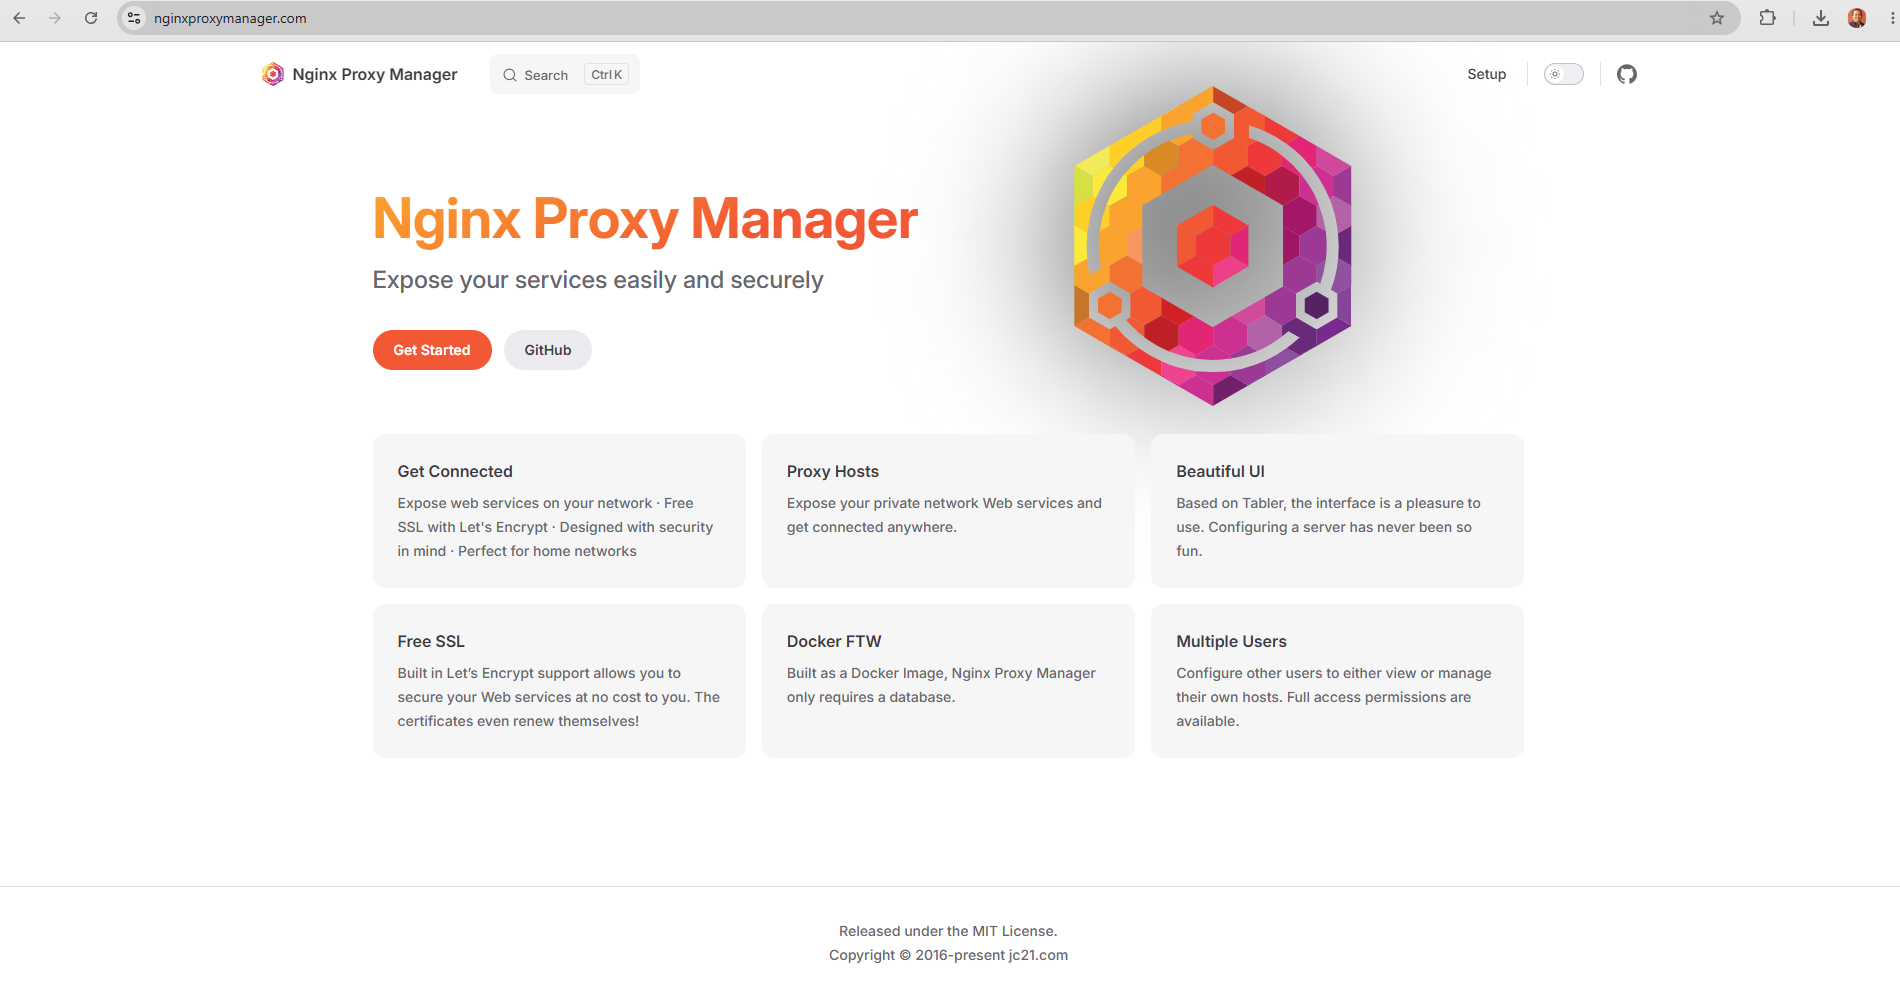This screenshot has height=983, width=1900.
Task: Bookmark this page with star icon
Action: click(x=1717, y=18)
